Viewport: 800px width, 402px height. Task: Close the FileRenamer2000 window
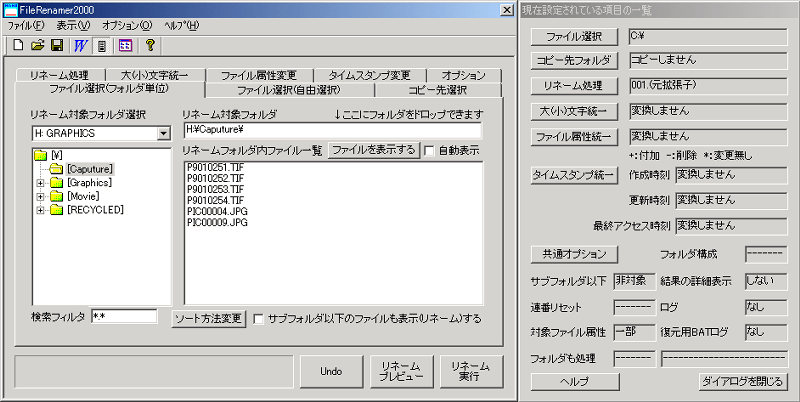pos(506,10)
